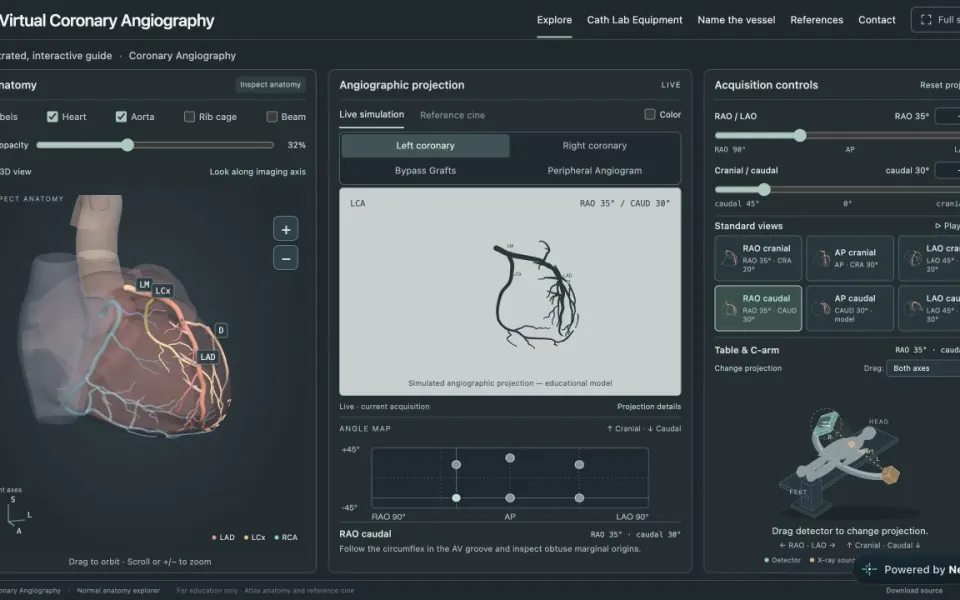
Task: Click the LIVE status label
Action: 670,85
